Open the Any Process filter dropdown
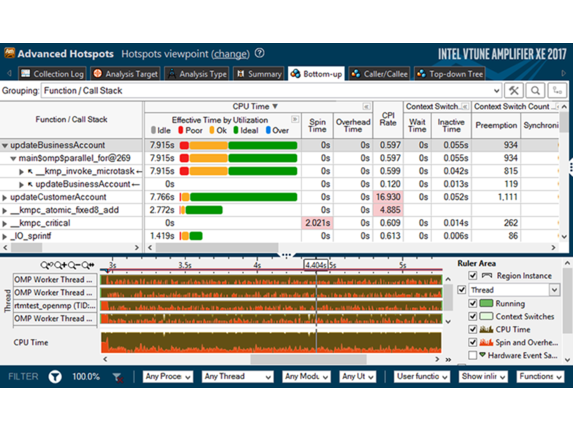Screen dimensions: 573x430 168,376
